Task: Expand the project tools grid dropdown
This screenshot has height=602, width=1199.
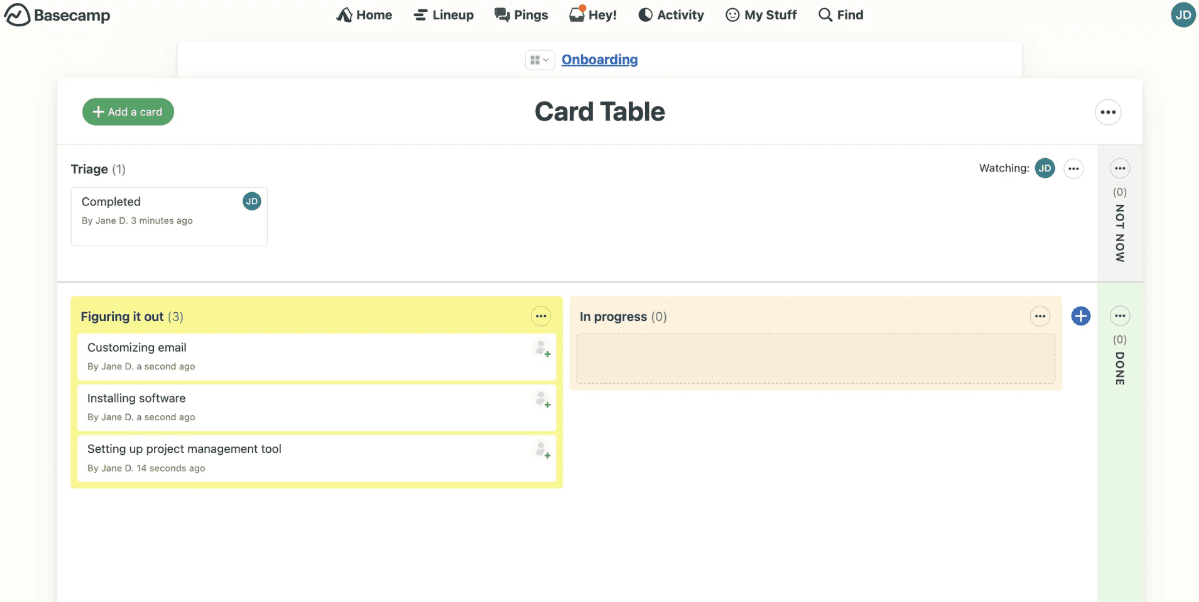Action: [539, 60]
